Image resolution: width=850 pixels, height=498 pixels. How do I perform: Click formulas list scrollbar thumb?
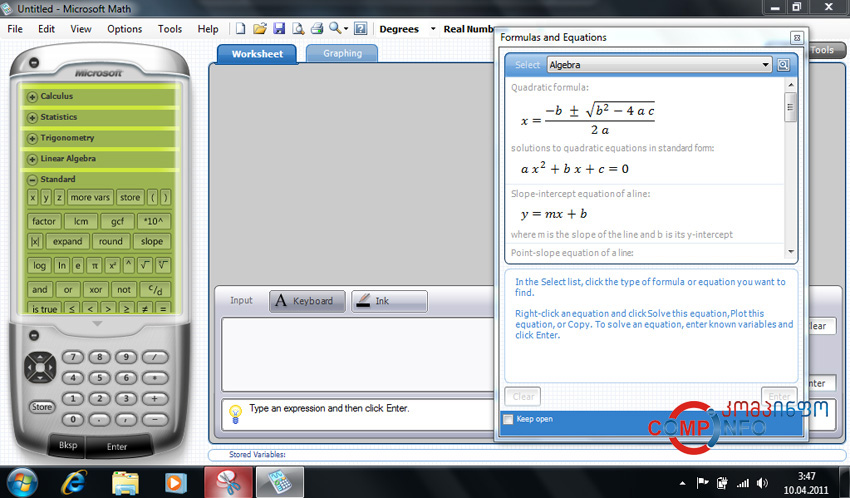[790, 107]
